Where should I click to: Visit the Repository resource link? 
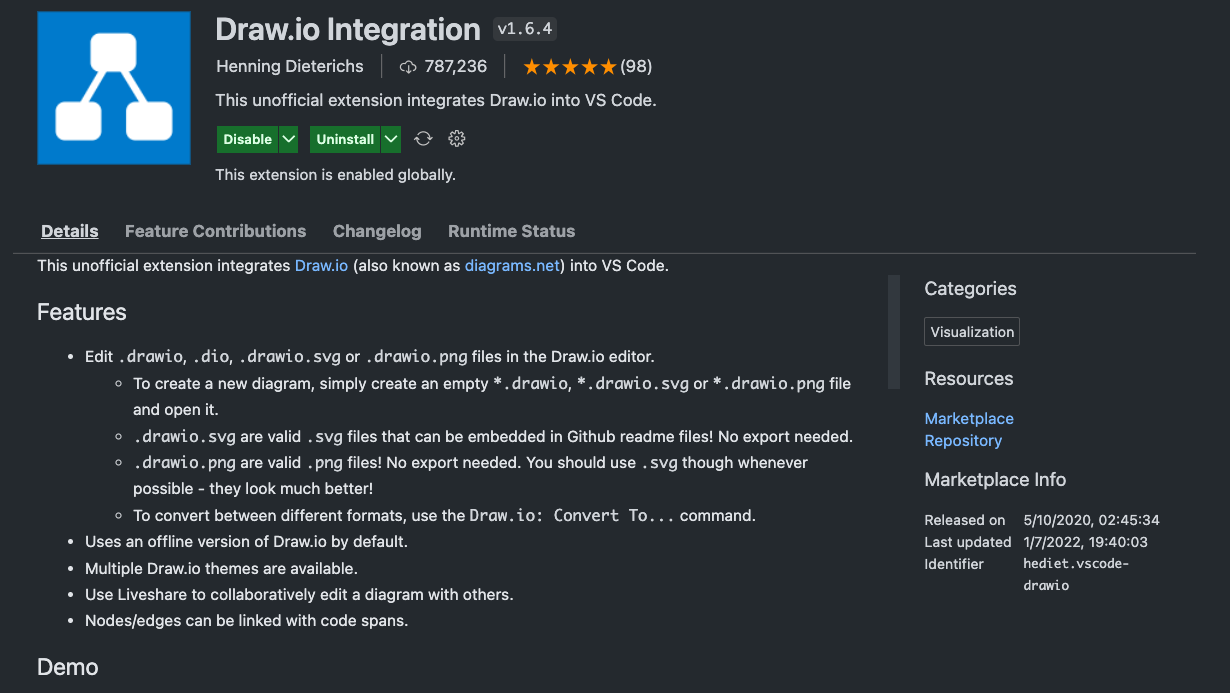(x=962, y=440)
